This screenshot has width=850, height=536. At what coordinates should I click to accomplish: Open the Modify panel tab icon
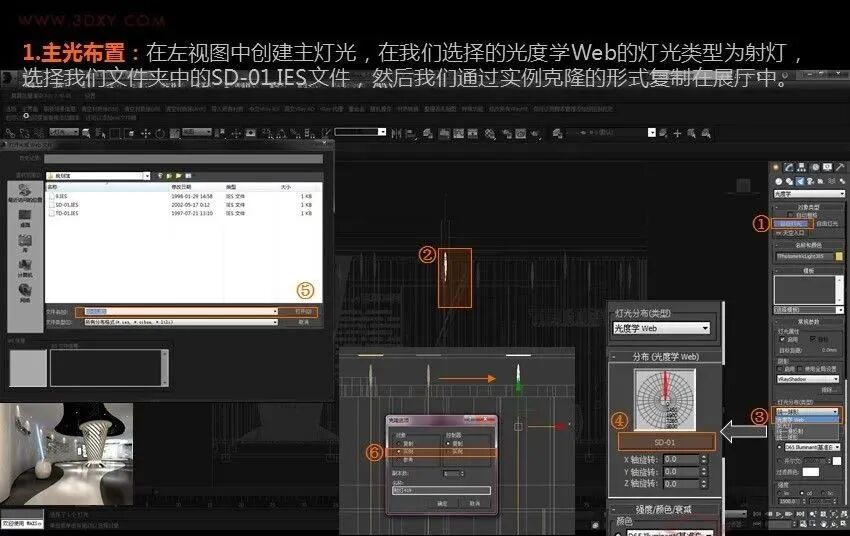pos(789,167)
